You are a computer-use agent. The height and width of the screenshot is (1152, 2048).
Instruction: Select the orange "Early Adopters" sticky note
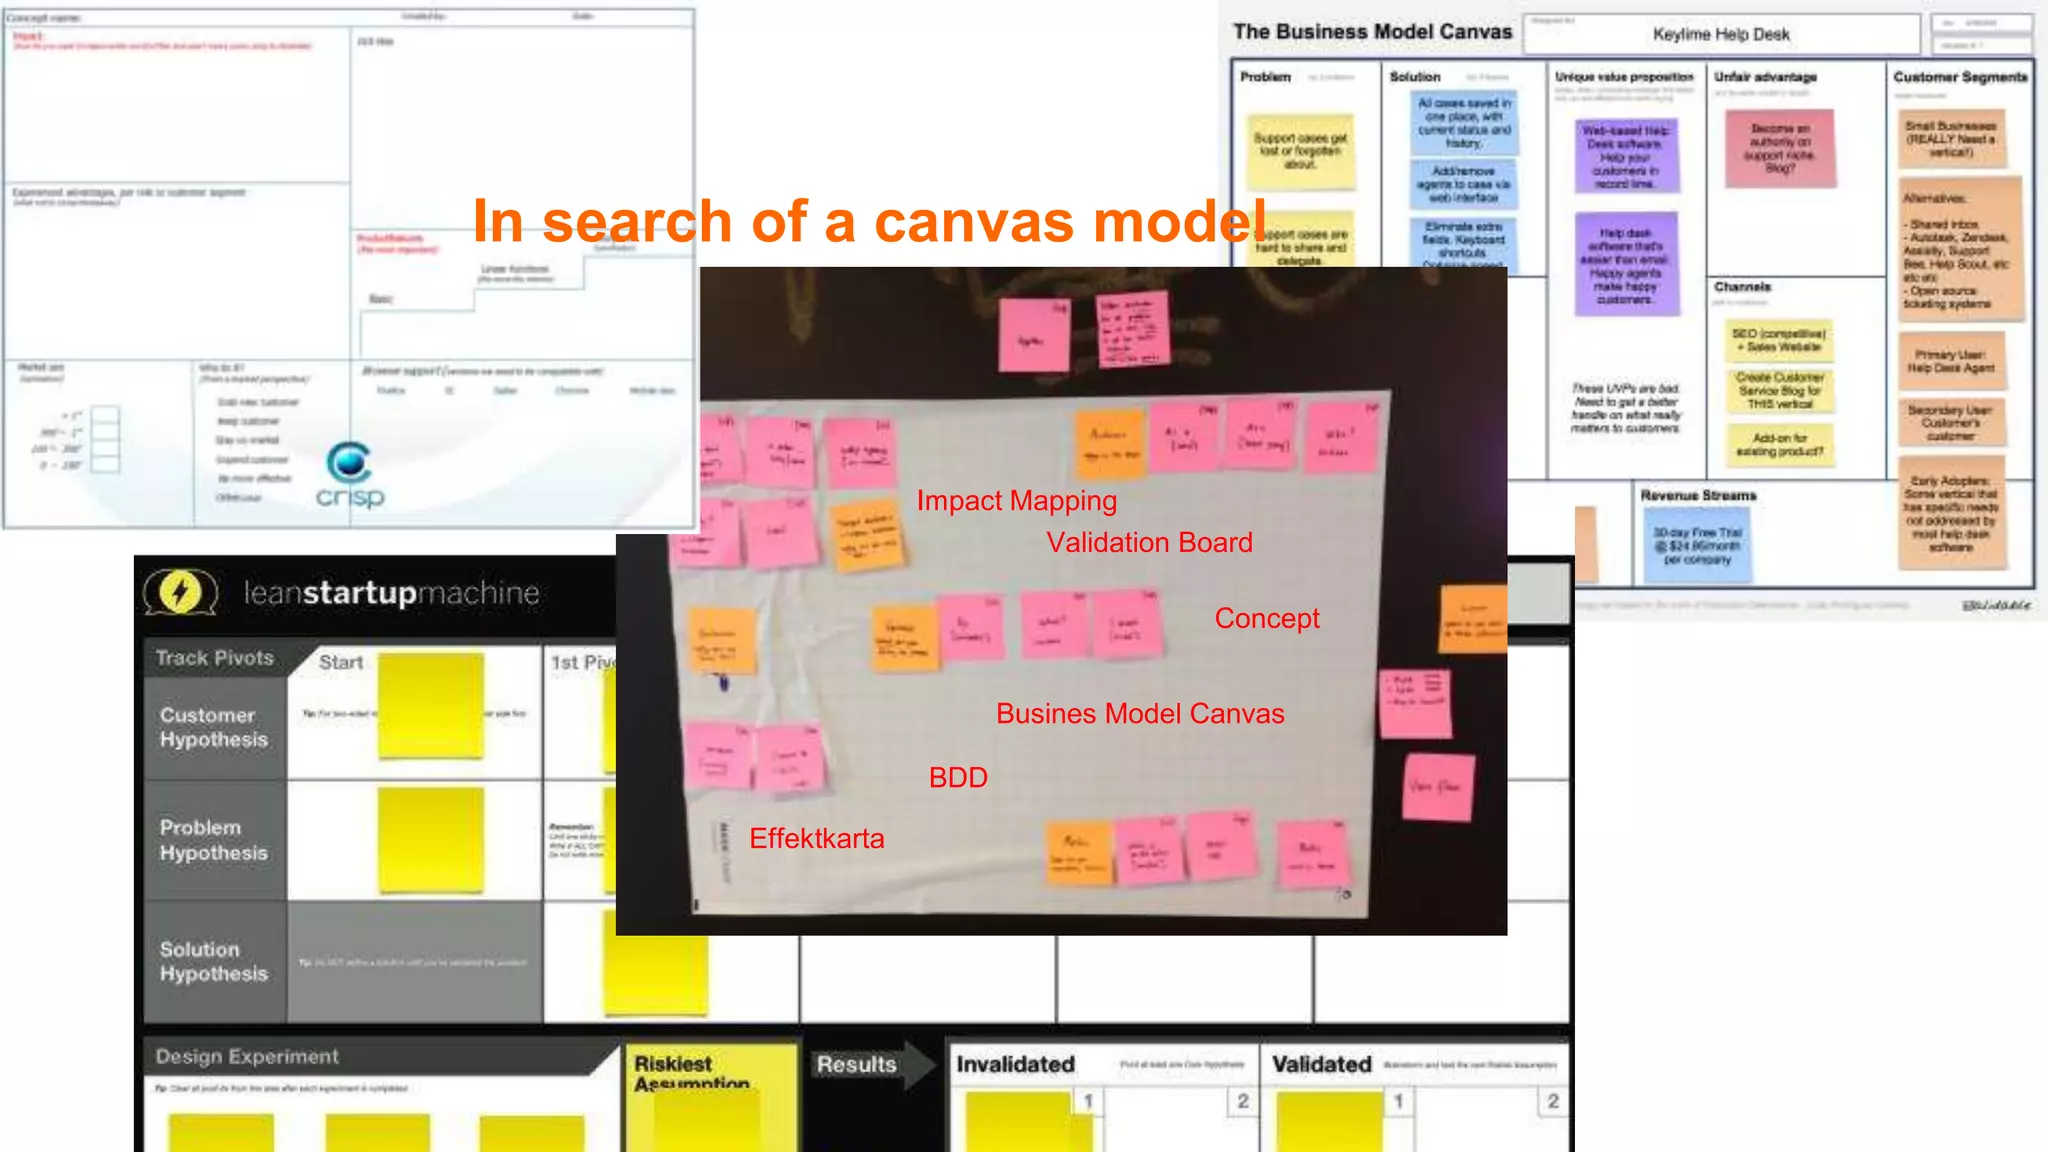1951,514
